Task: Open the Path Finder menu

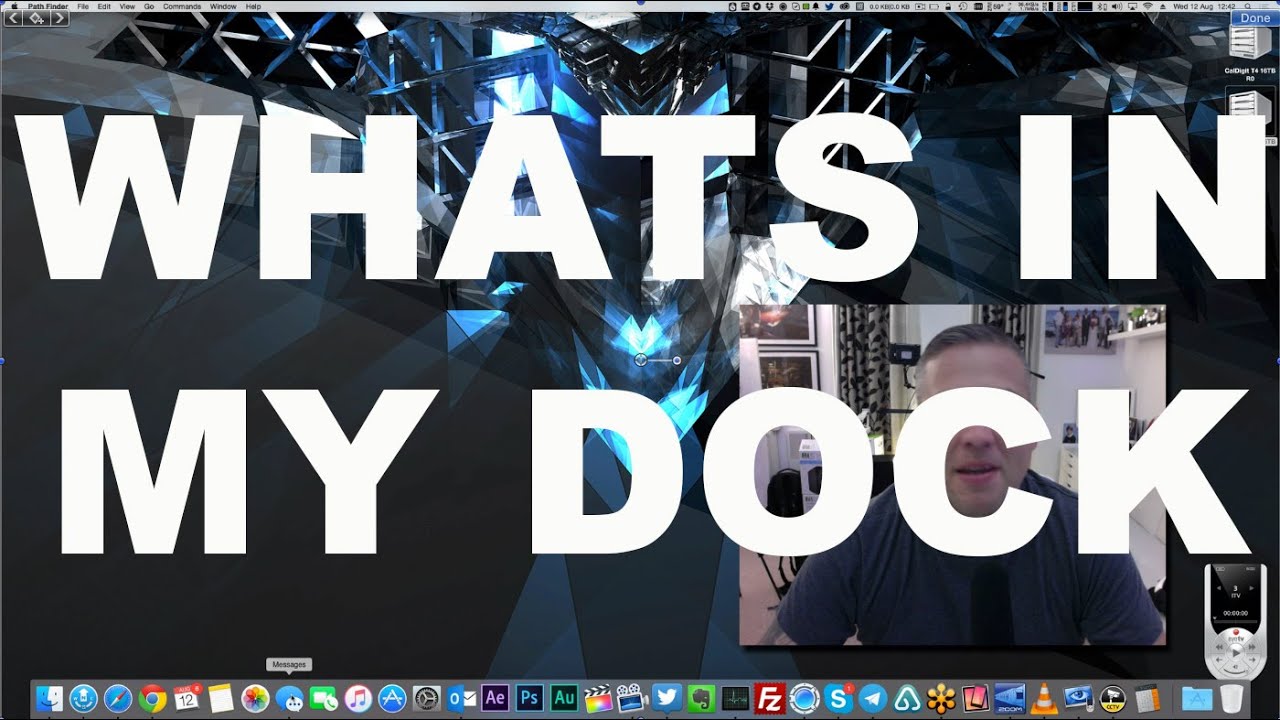Action: 48,6
